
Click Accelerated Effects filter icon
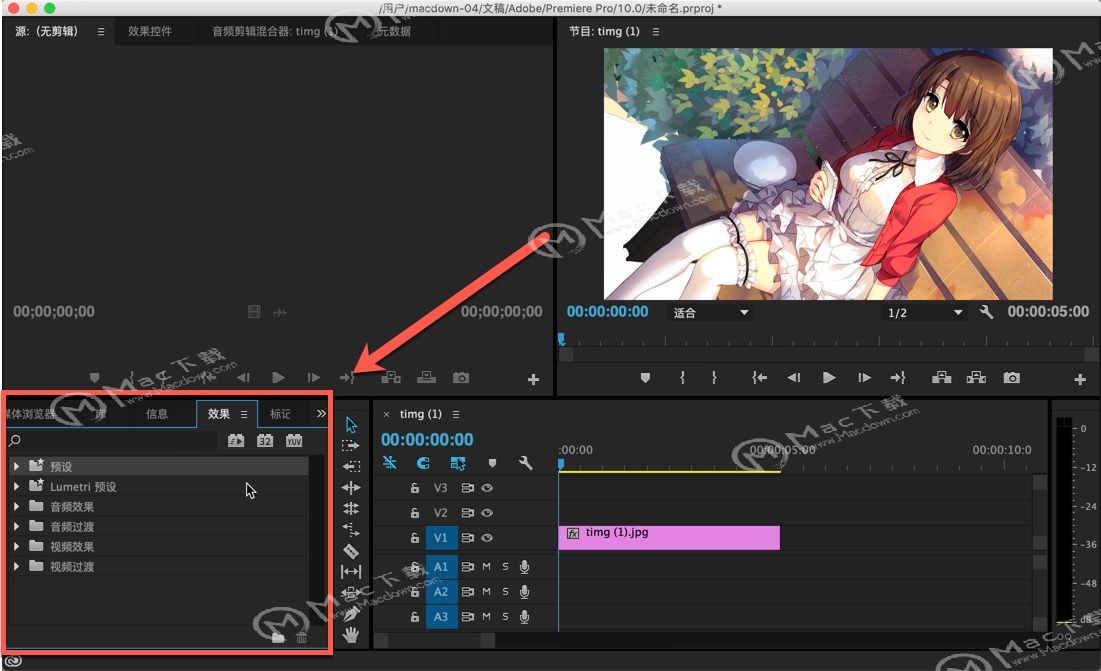[236, 441]
